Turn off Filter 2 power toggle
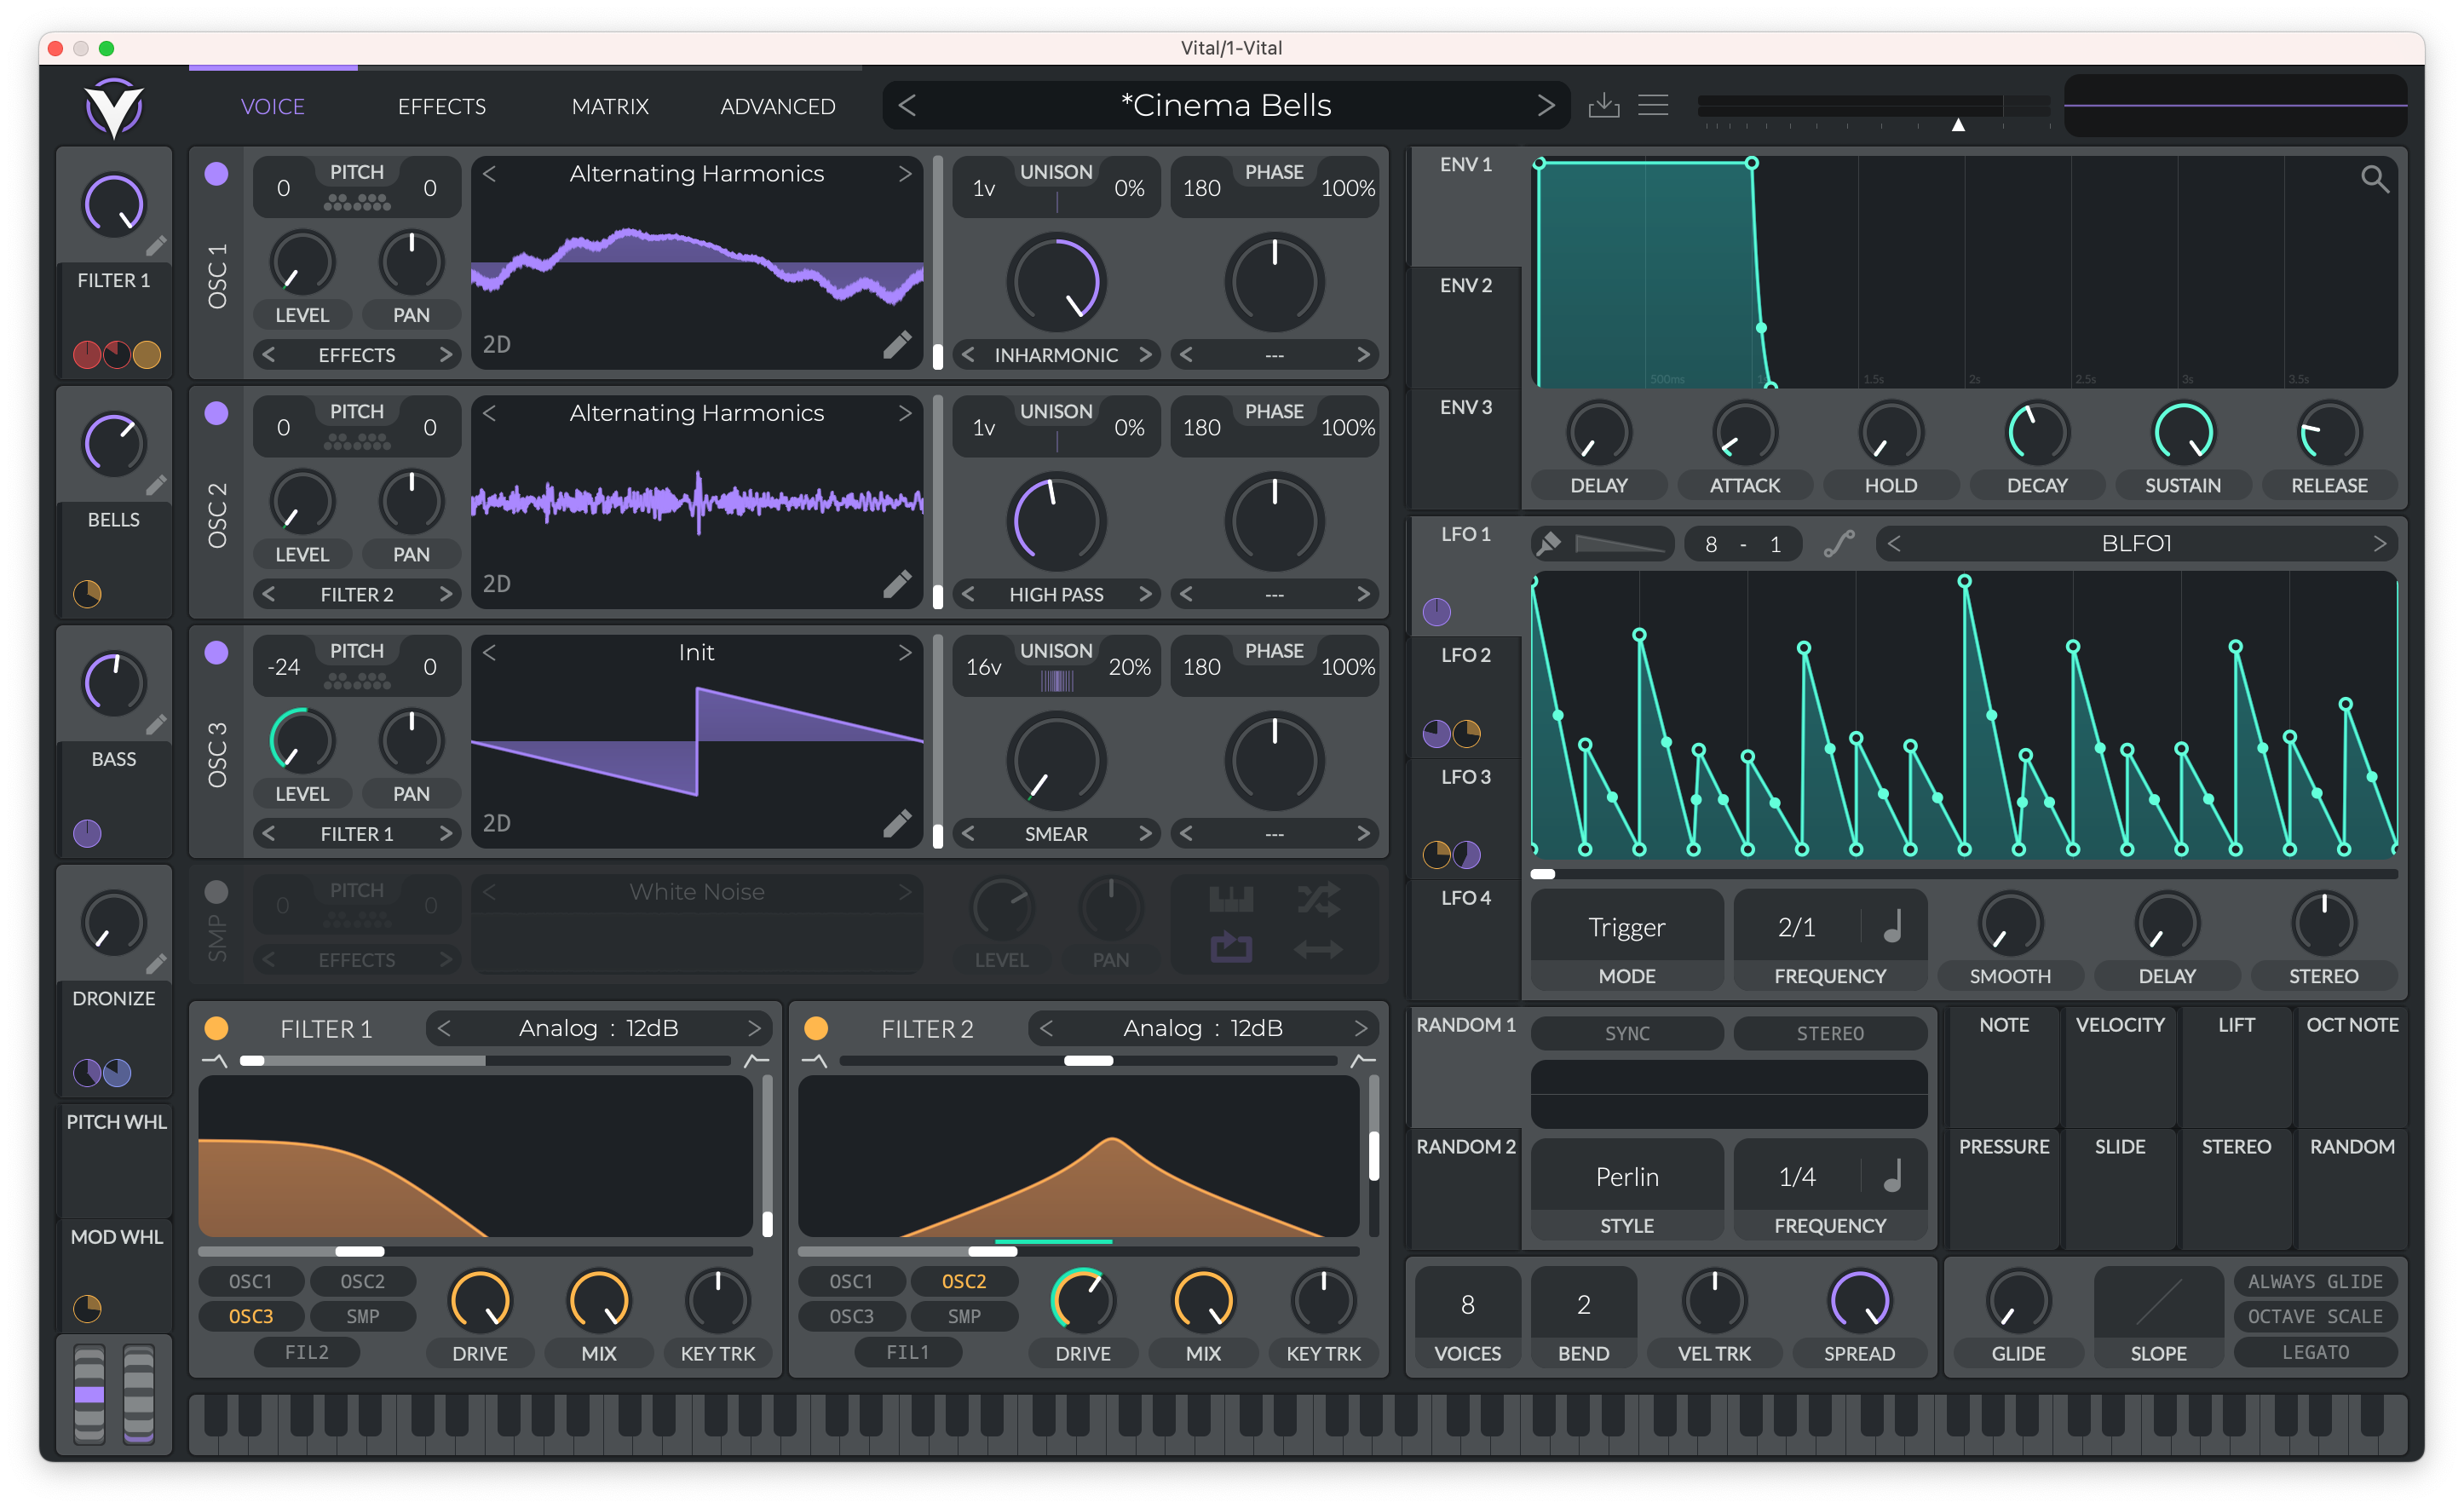The image size is (2464, 1508). click(816, 1028)
